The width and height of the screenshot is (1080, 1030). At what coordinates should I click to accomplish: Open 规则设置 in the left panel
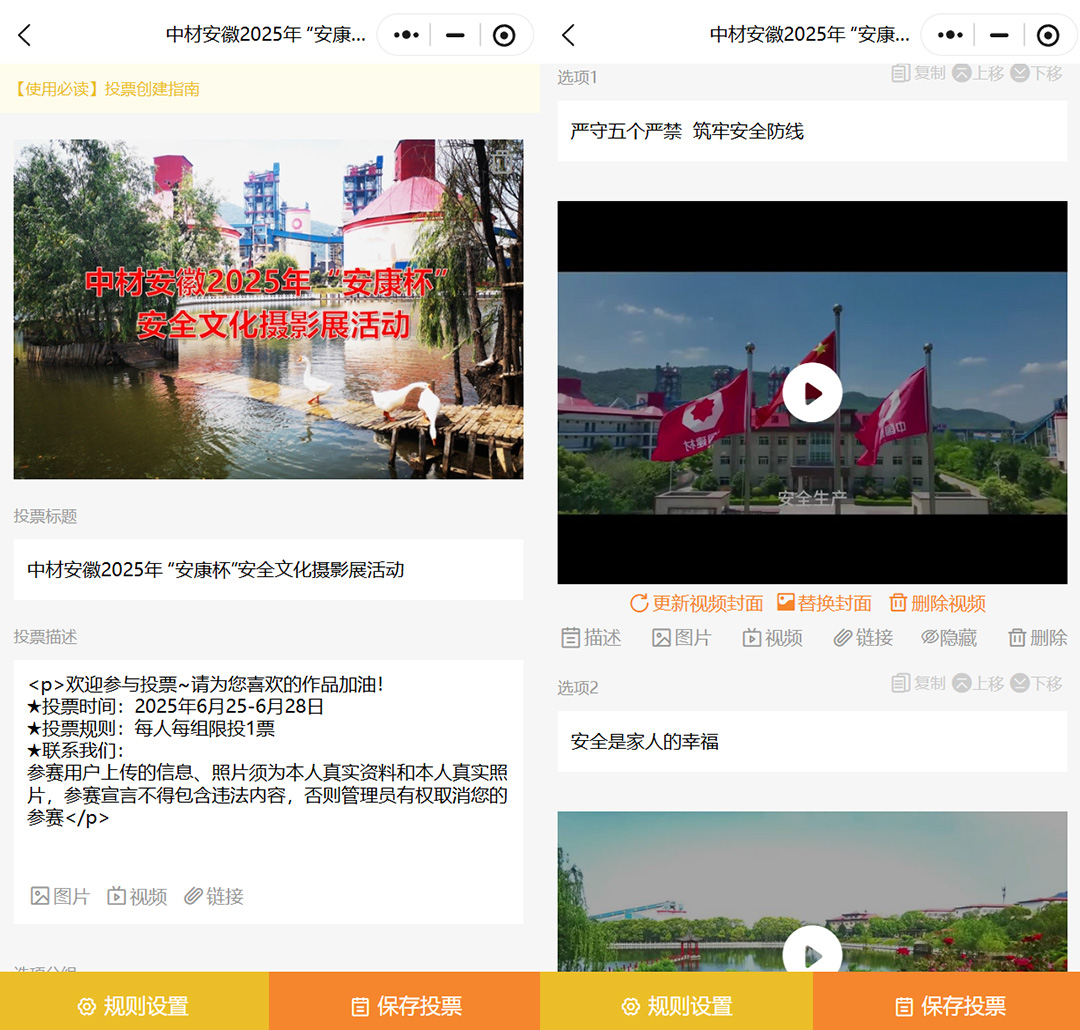click(134, 1006)
